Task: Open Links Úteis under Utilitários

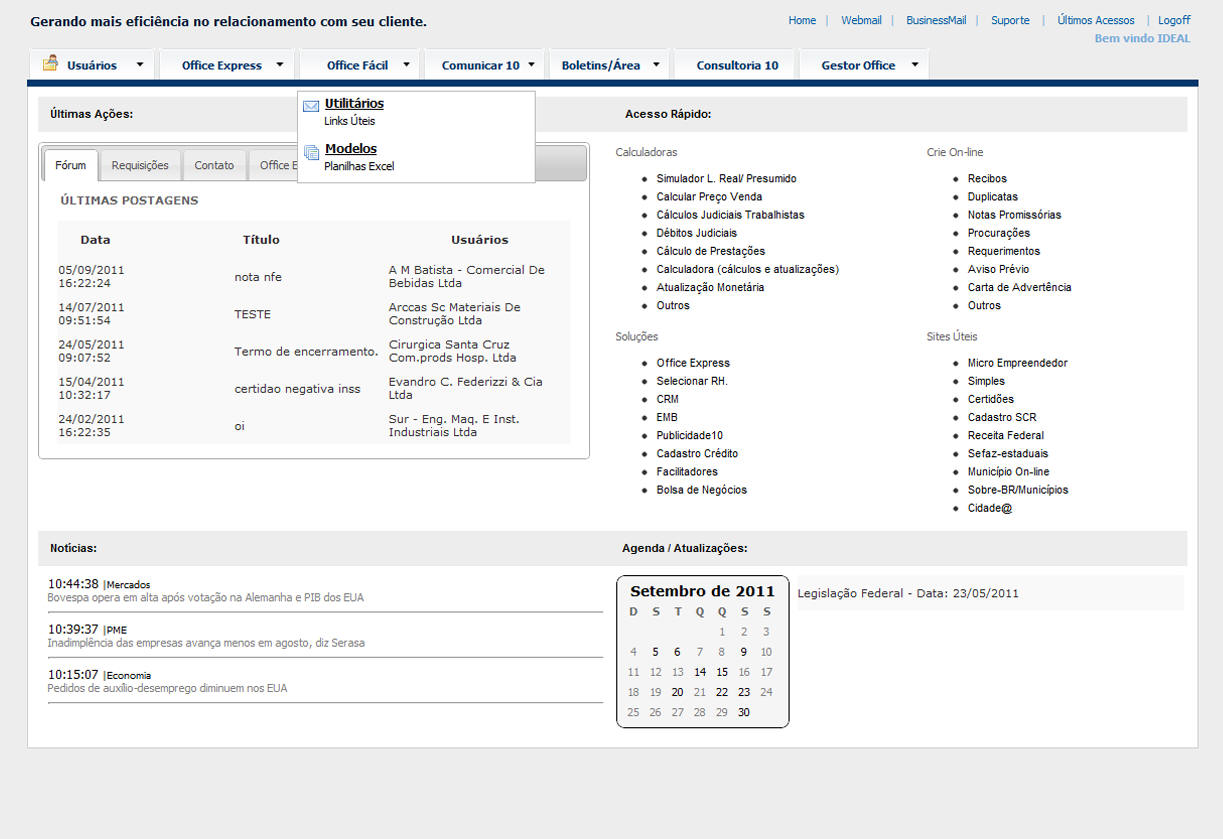Action: (x=350, y=122)
